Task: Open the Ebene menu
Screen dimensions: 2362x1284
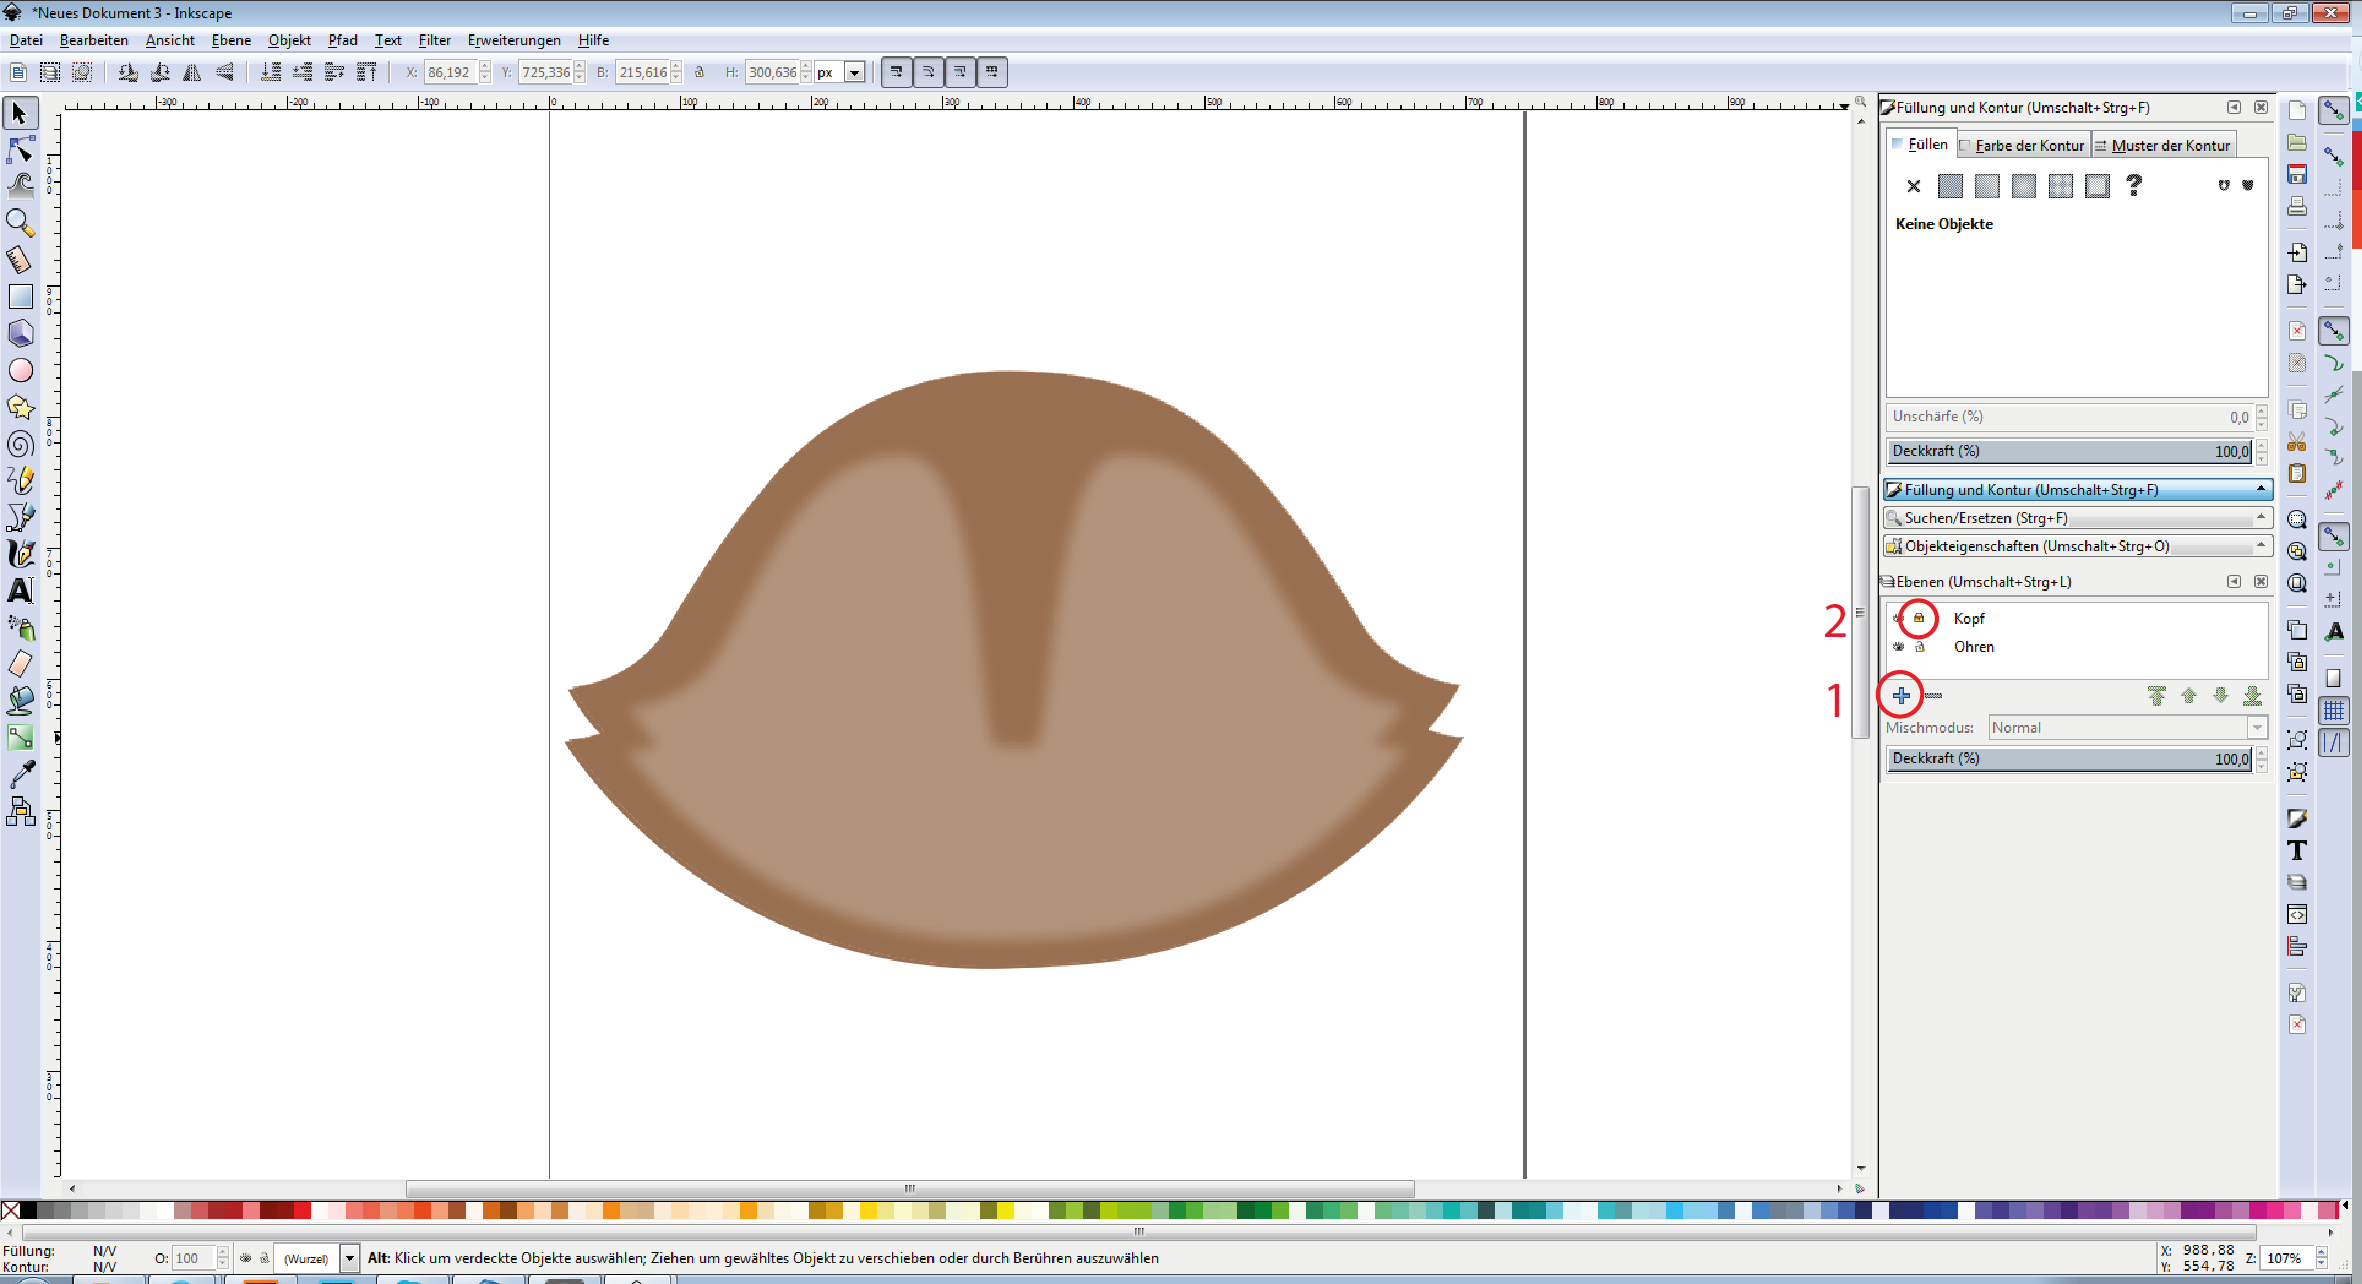Action: pos(231,40)
